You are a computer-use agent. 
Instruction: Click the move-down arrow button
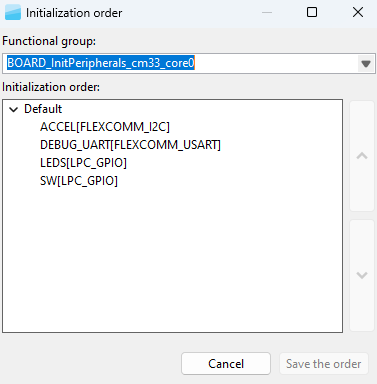coord(362,275)
